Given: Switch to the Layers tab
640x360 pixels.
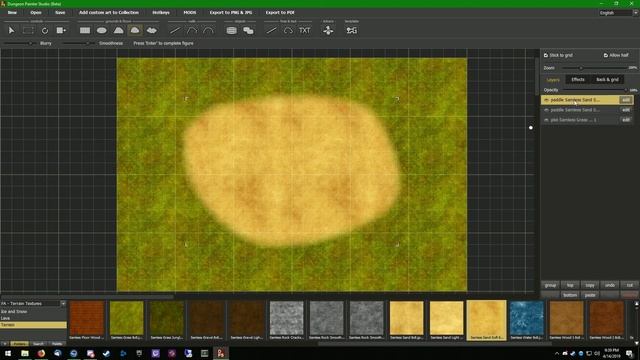Looking at the screenshot, I should click(x=553, y=80).
